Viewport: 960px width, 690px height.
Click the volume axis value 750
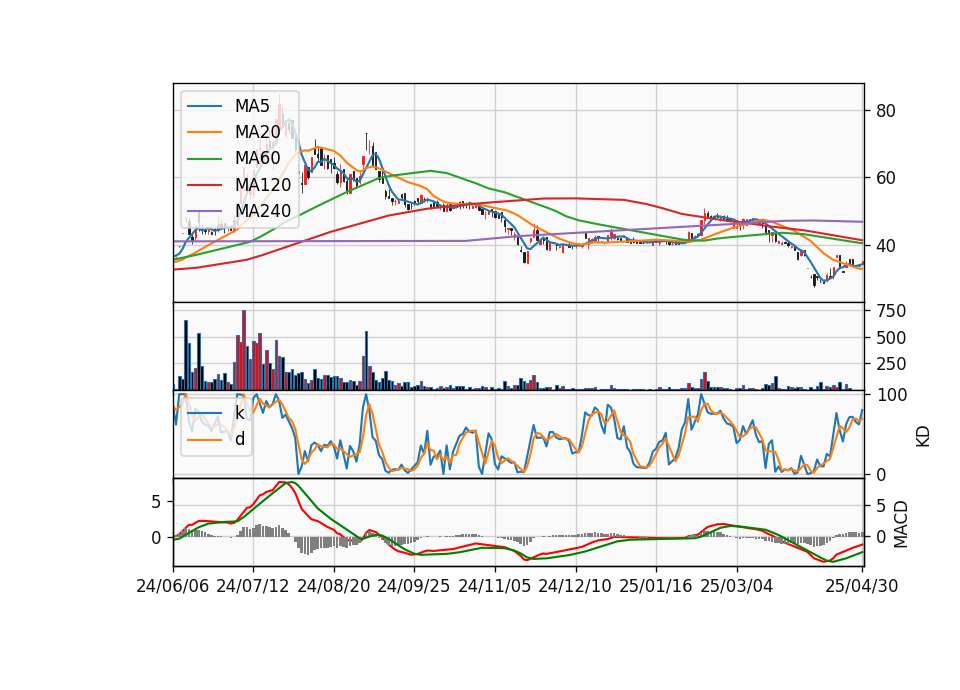coord(891,311)
